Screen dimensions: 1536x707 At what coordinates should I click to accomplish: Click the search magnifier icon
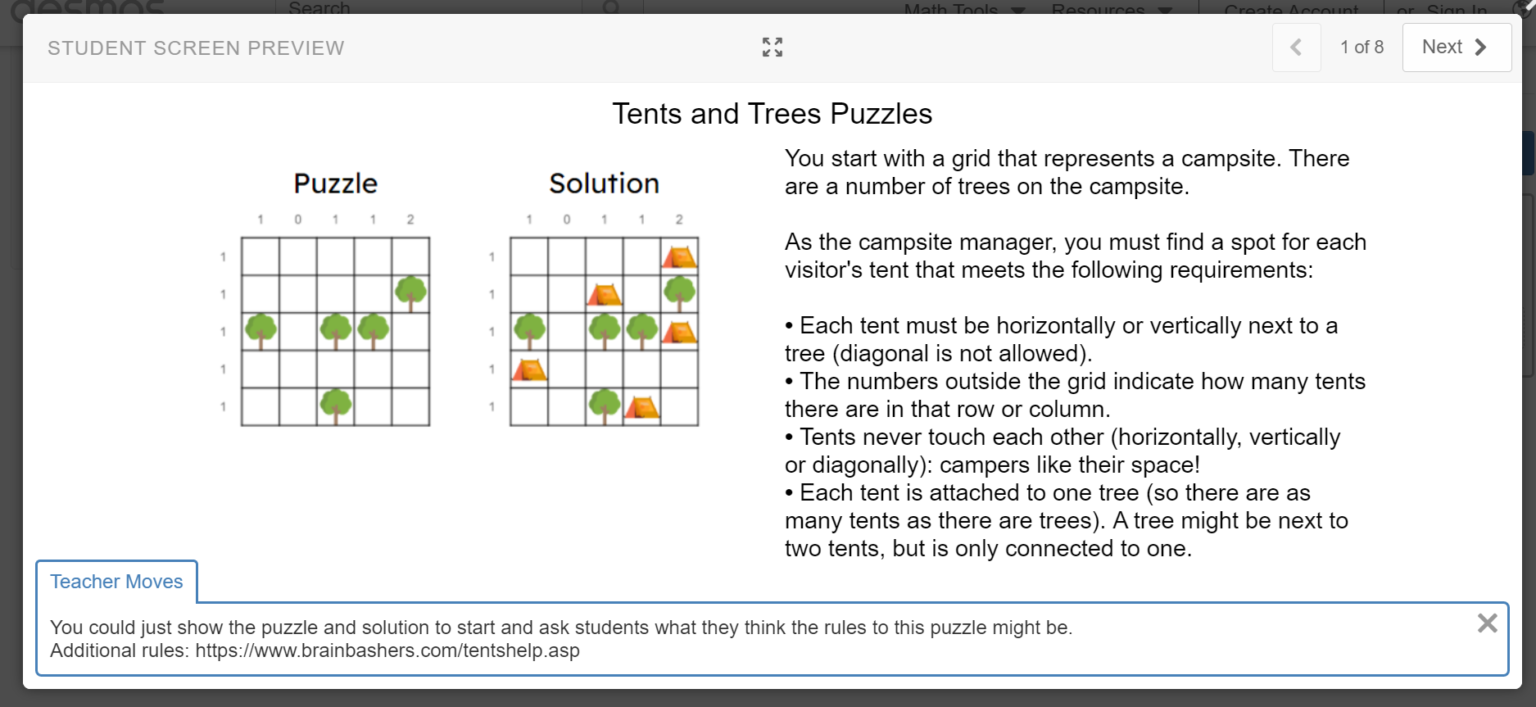pyautogui.click(x=611, y=8)
